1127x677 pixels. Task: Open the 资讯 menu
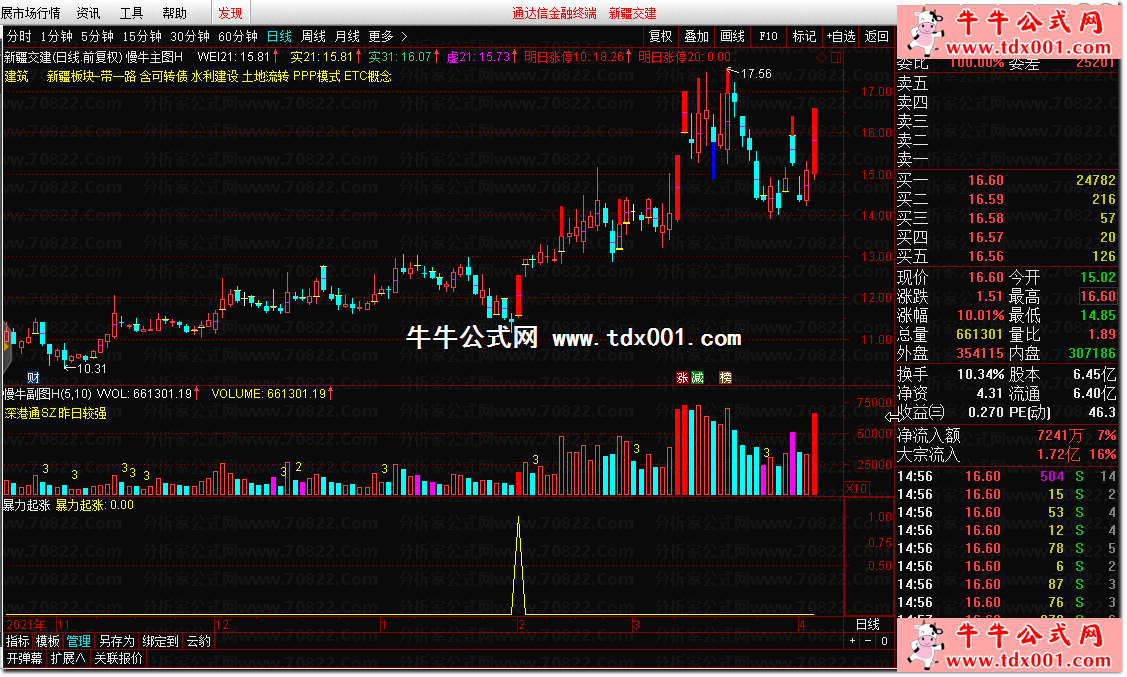(x=88, y=13)
